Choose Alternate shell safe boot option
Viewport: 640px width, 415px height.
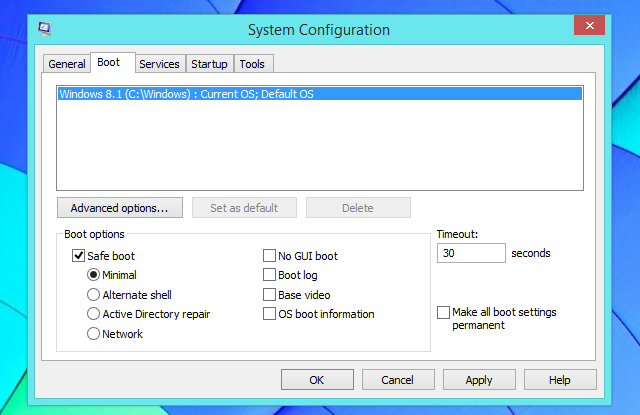point(94,295)
